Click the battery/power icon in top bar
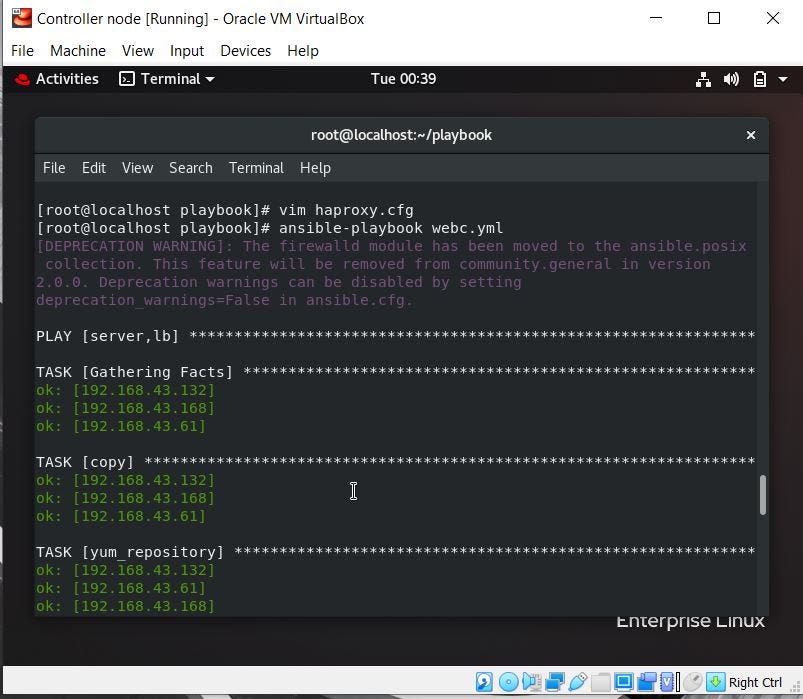 (x=759, y=79)
